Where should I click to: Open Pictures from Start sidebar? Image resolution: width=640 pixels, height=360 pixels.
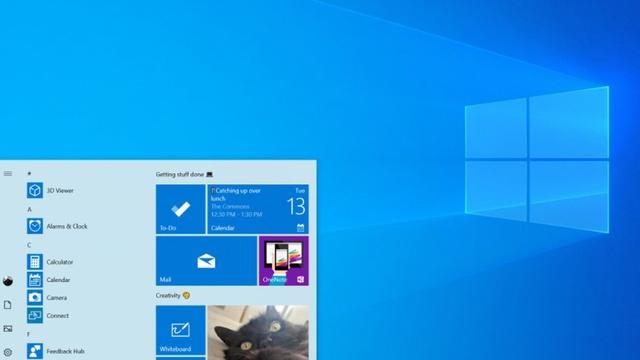point(8,329)
